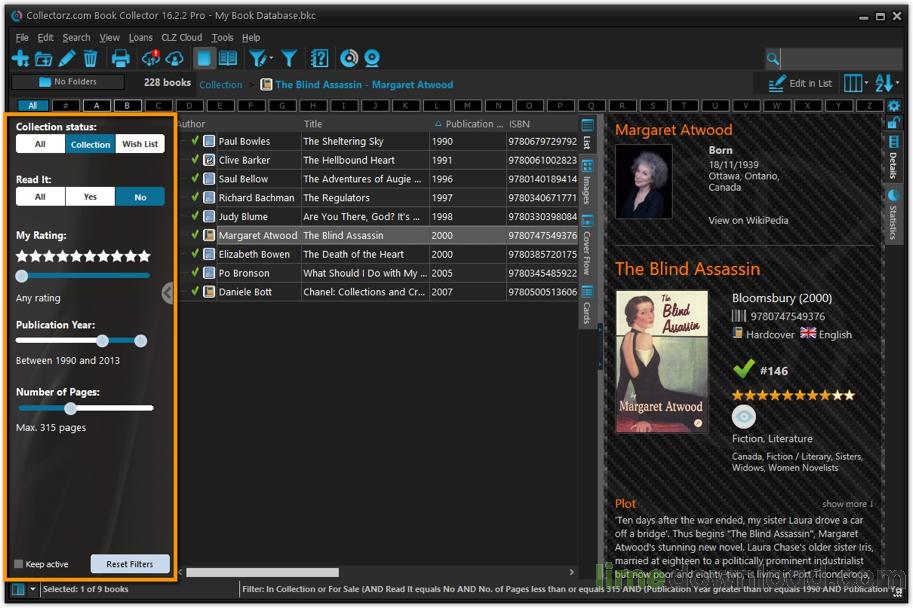
Task: Click the lock layout icon on right edge
Action: (x=893, y=122)
